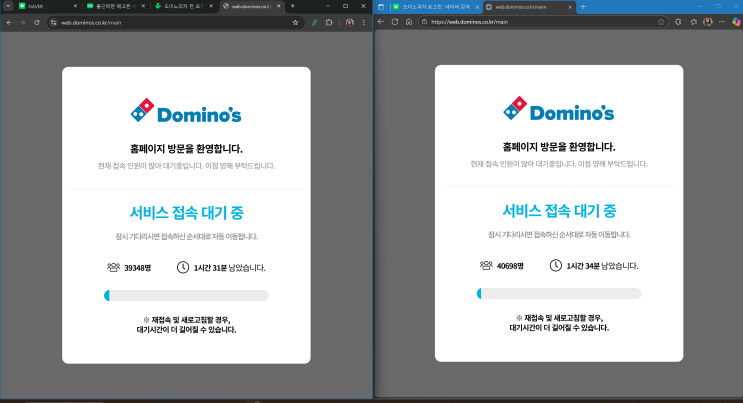Refresh the page in Edge
743x403 pixels.
coord(395,22)
